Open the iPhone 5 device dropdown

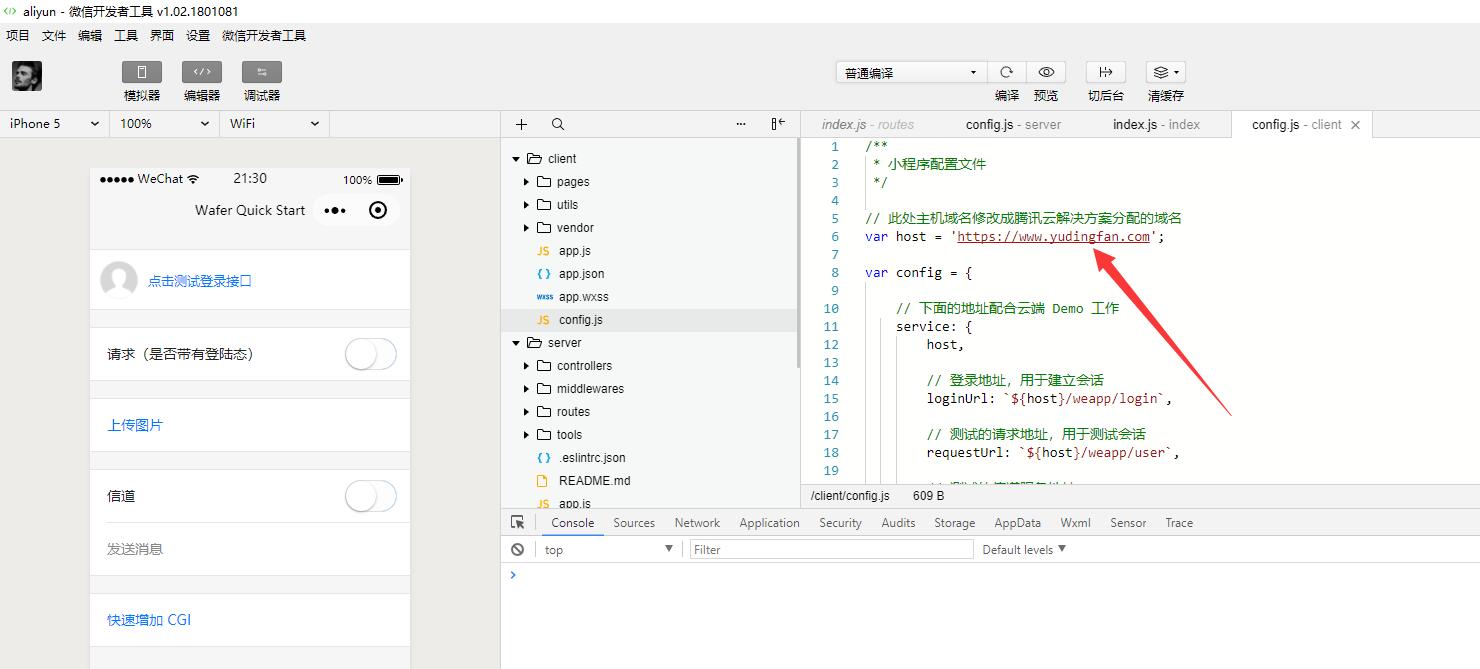[x=55, y=124]
